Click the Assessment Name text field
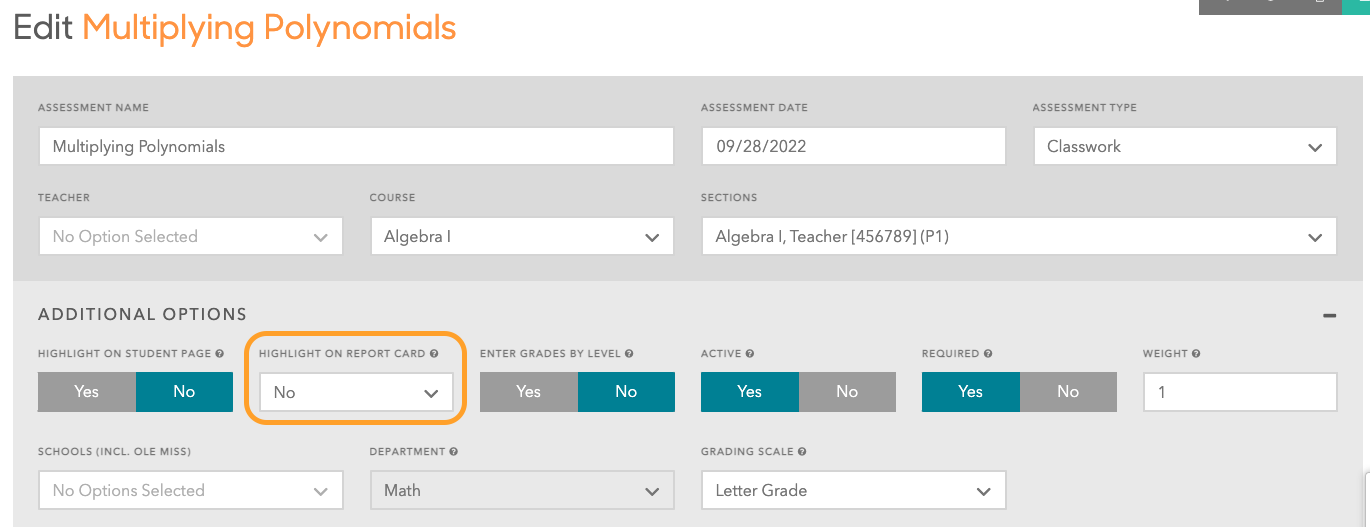1370x527 pixels. [356, 147]
